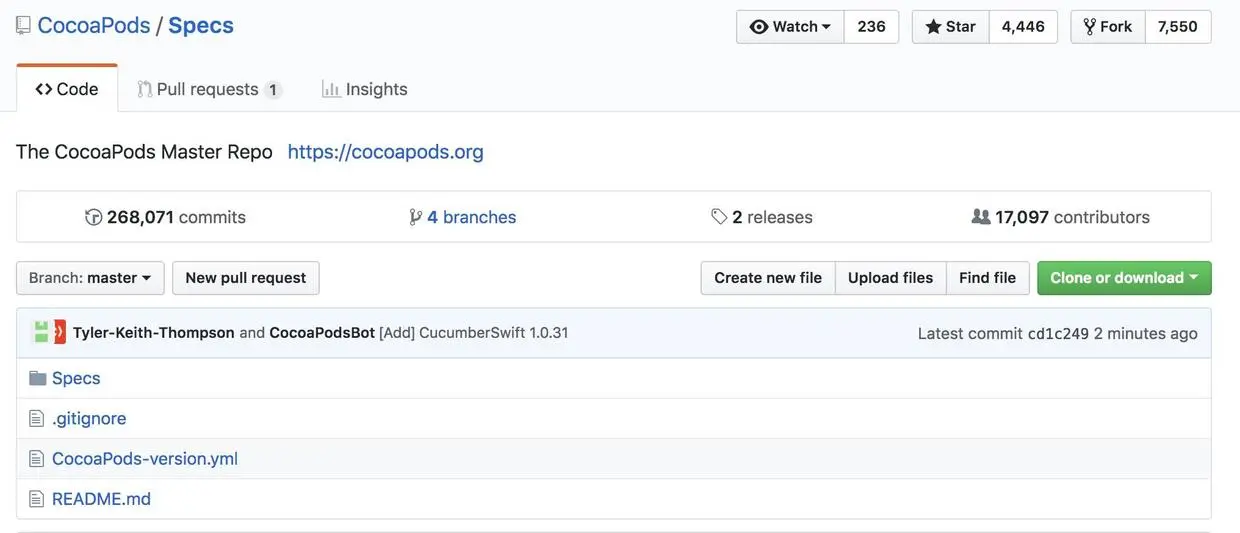1240x533 pixels.
Task: Star the Specs repository
Action: click(x=950, y=27)
